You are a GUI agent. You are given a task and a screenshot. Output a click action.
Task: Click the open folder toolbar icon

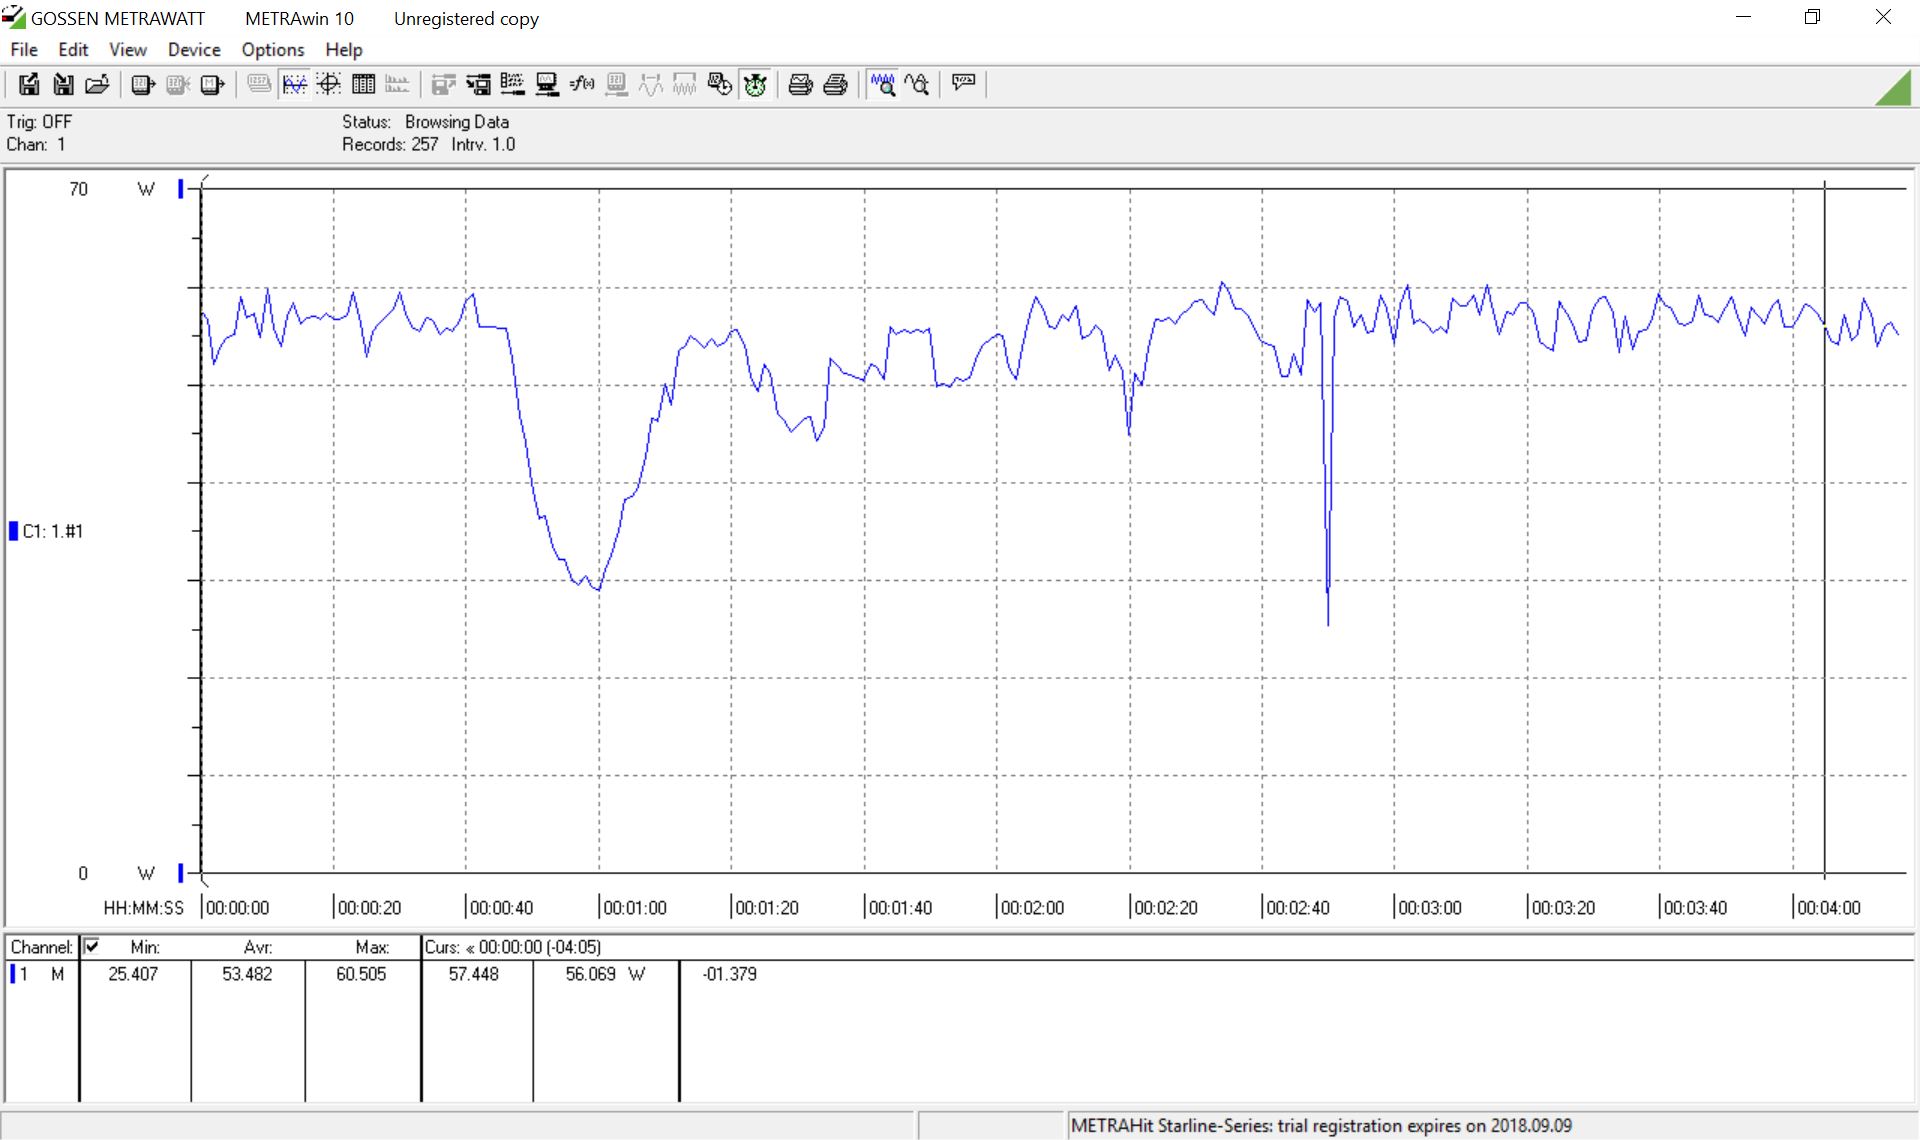point(97,85)
